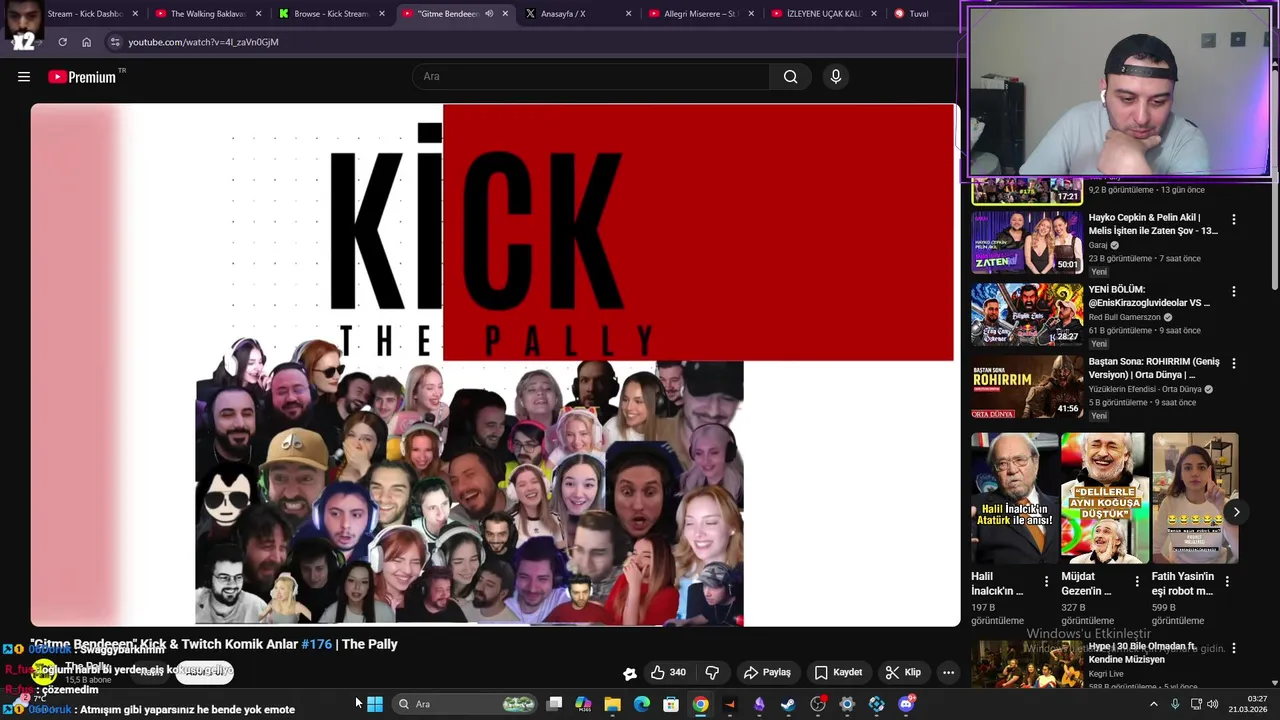This screenshot has height=720, width=1280.
Task: Show hidden system tray icons
Action: [x=1153, y=704]
